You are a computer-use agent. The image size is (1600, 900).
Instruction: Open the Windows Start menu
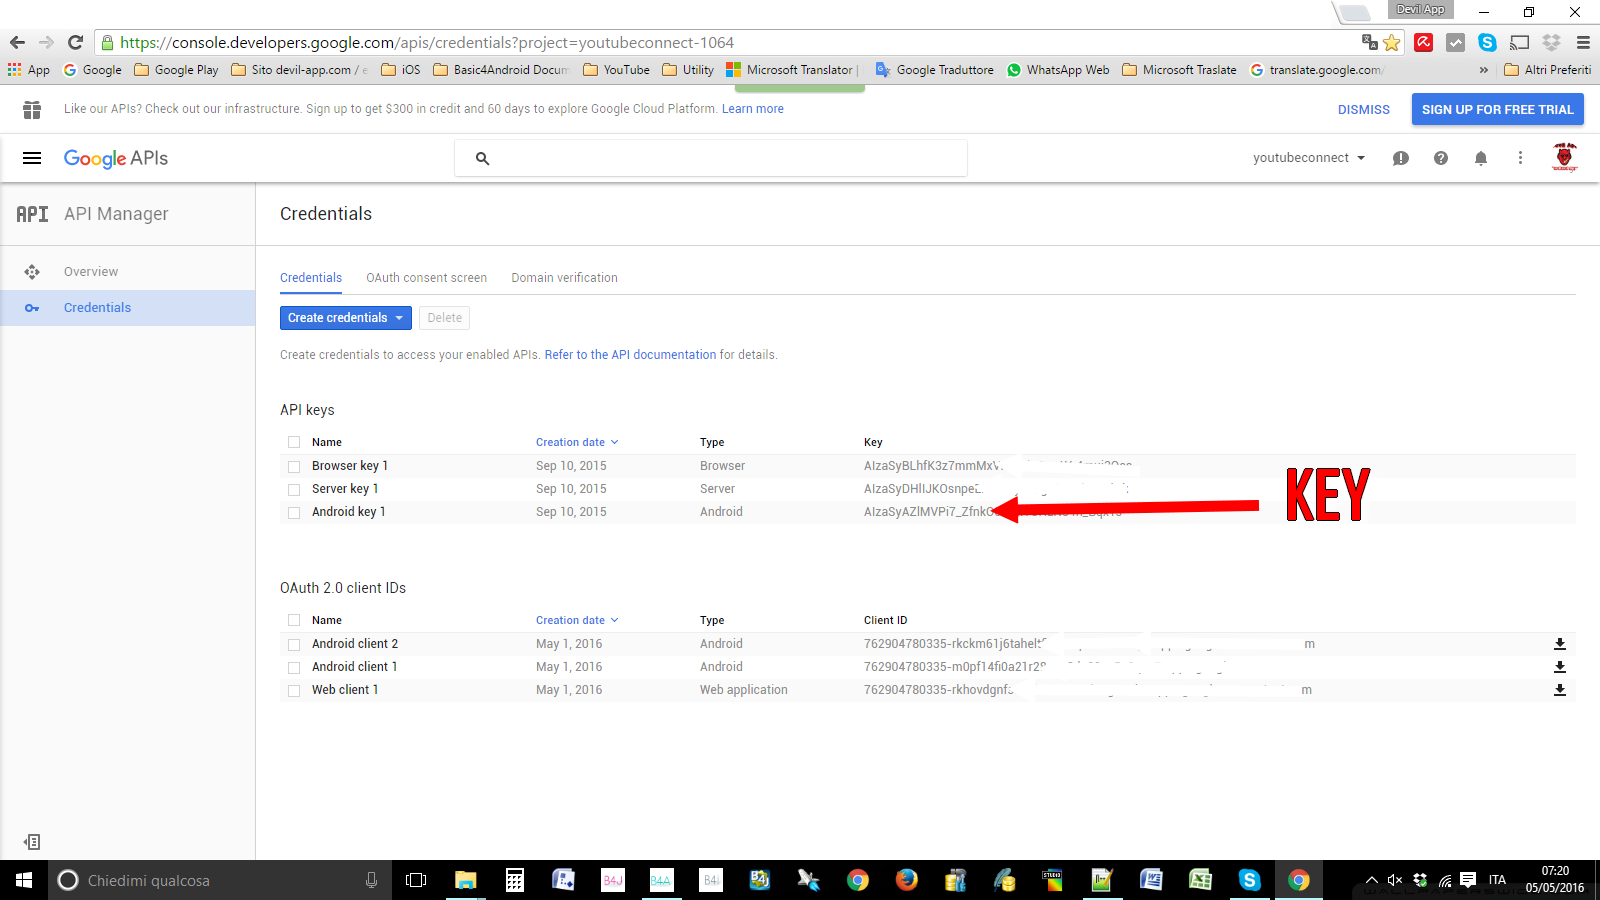(24, 880)
